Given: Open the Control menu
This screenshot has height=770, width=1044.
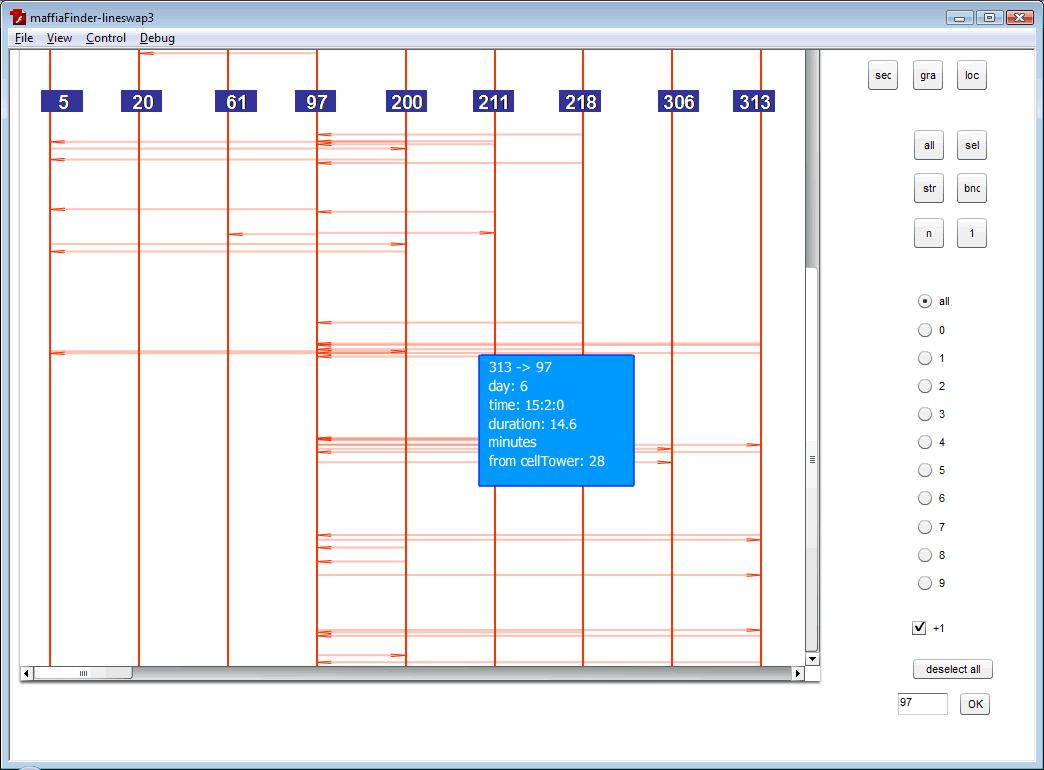Looking at the screenshot, I should pyautogui.click(x=106, y=38).
